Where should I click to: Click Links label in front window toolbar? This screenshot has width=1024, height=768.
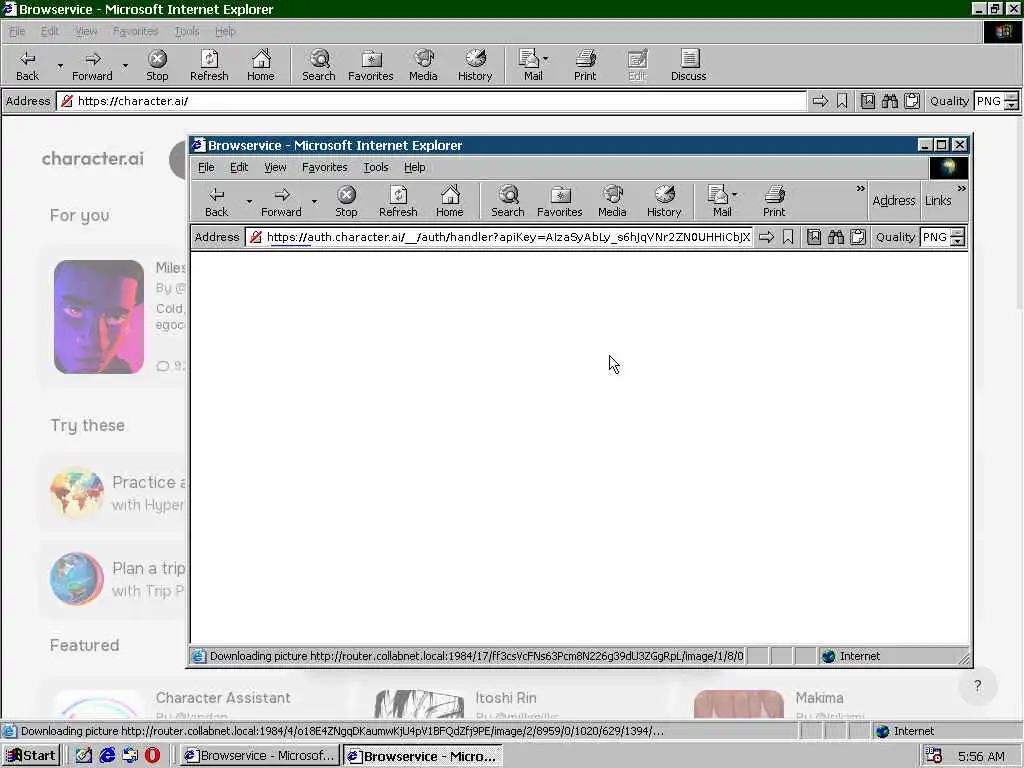(x=938, y=200)
